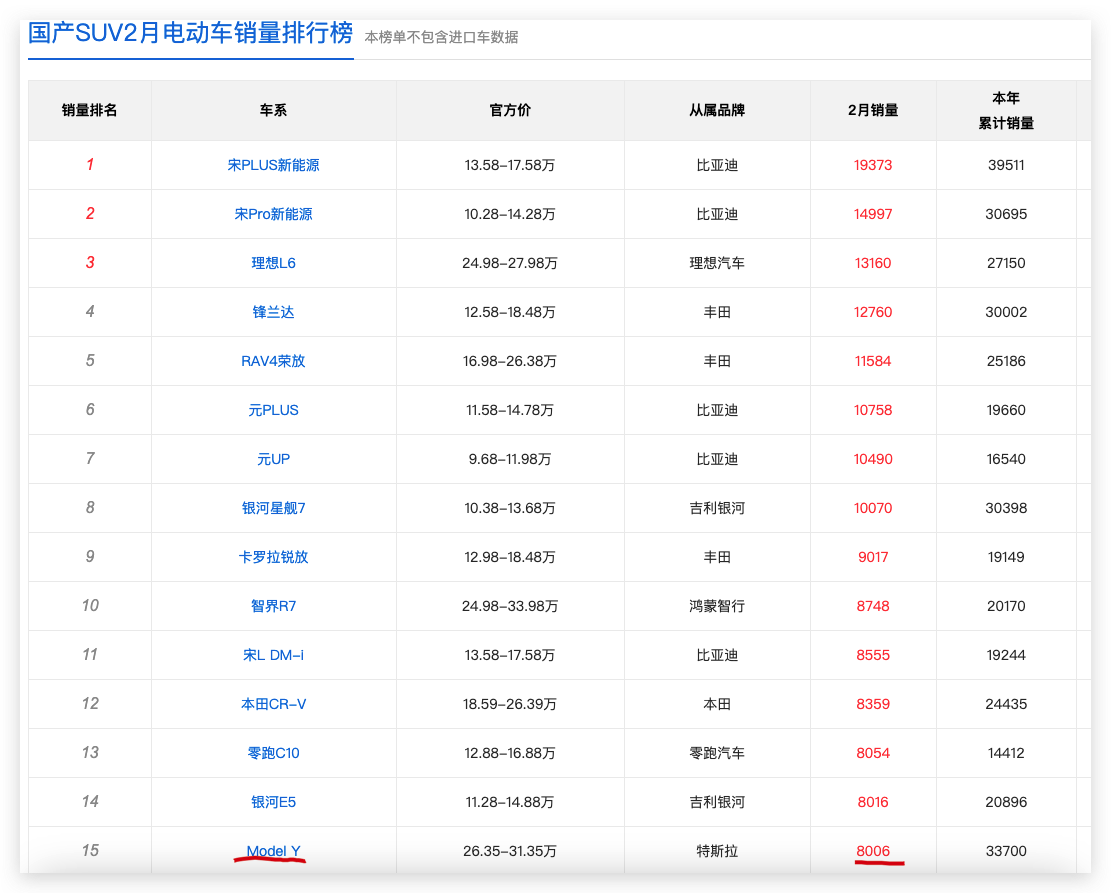Click the price 9.68-11.98万
The width and height of the screenshot is (1111, 893).
(509, 459)
